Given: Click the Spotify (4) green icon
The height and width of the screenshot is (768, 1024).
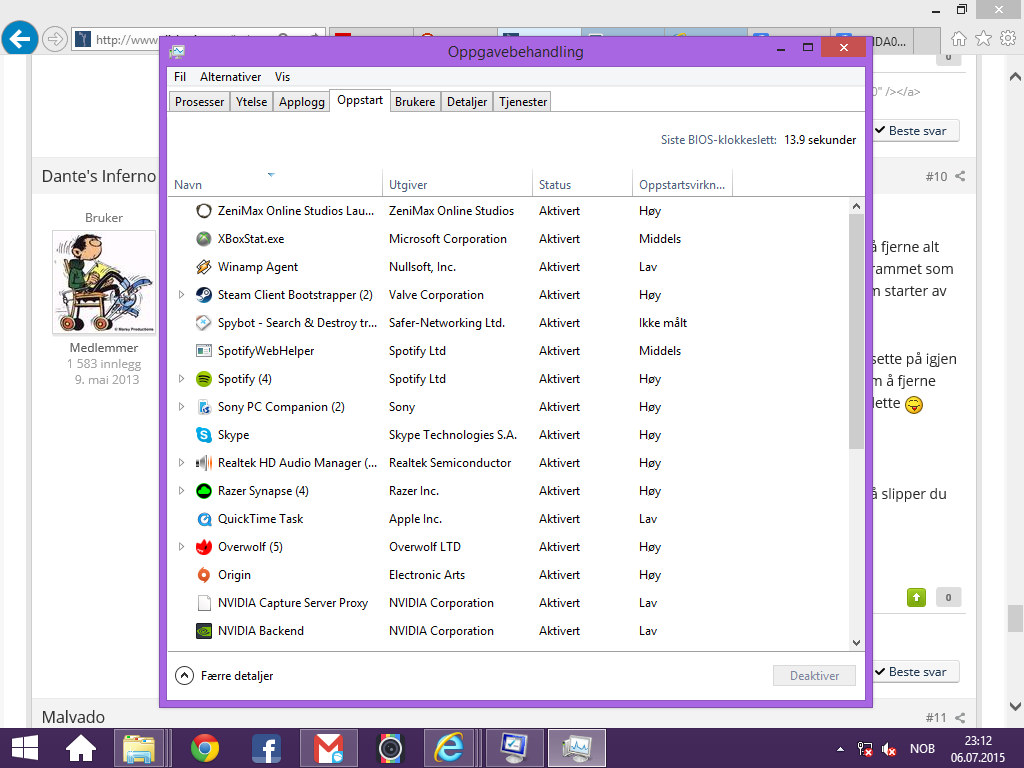Looking at the screenshot, I should pos(204,379).
